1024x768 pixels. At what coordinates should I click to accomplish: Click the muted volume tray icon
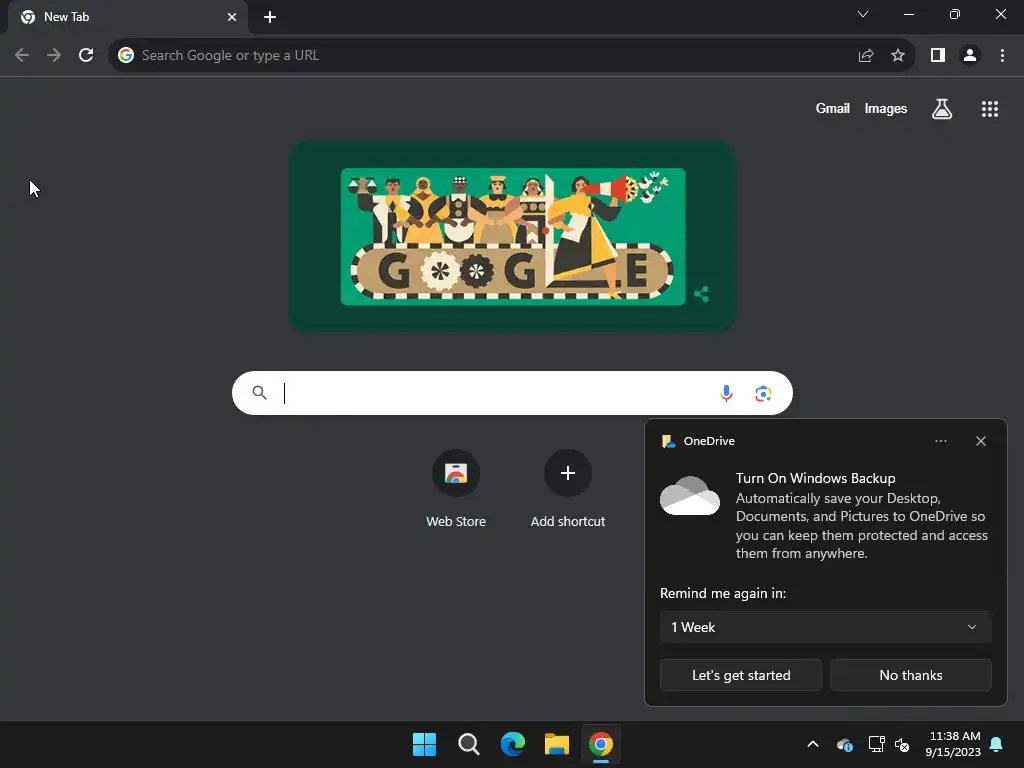pos(903,744)
